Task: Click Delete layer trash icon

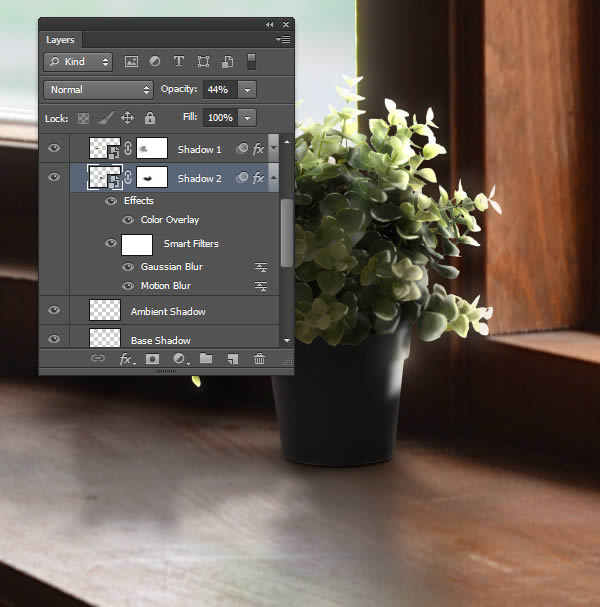Action: pyautogui.click(x=259, y=358)
